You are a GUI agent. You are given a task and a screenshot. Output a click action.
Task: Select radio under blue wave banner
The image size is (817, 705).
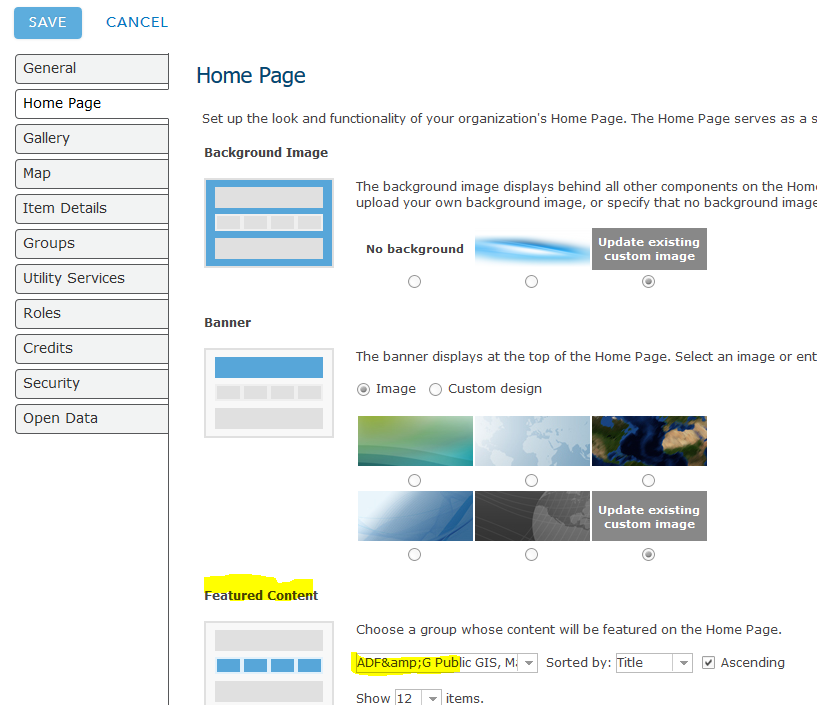click(414, 554)
